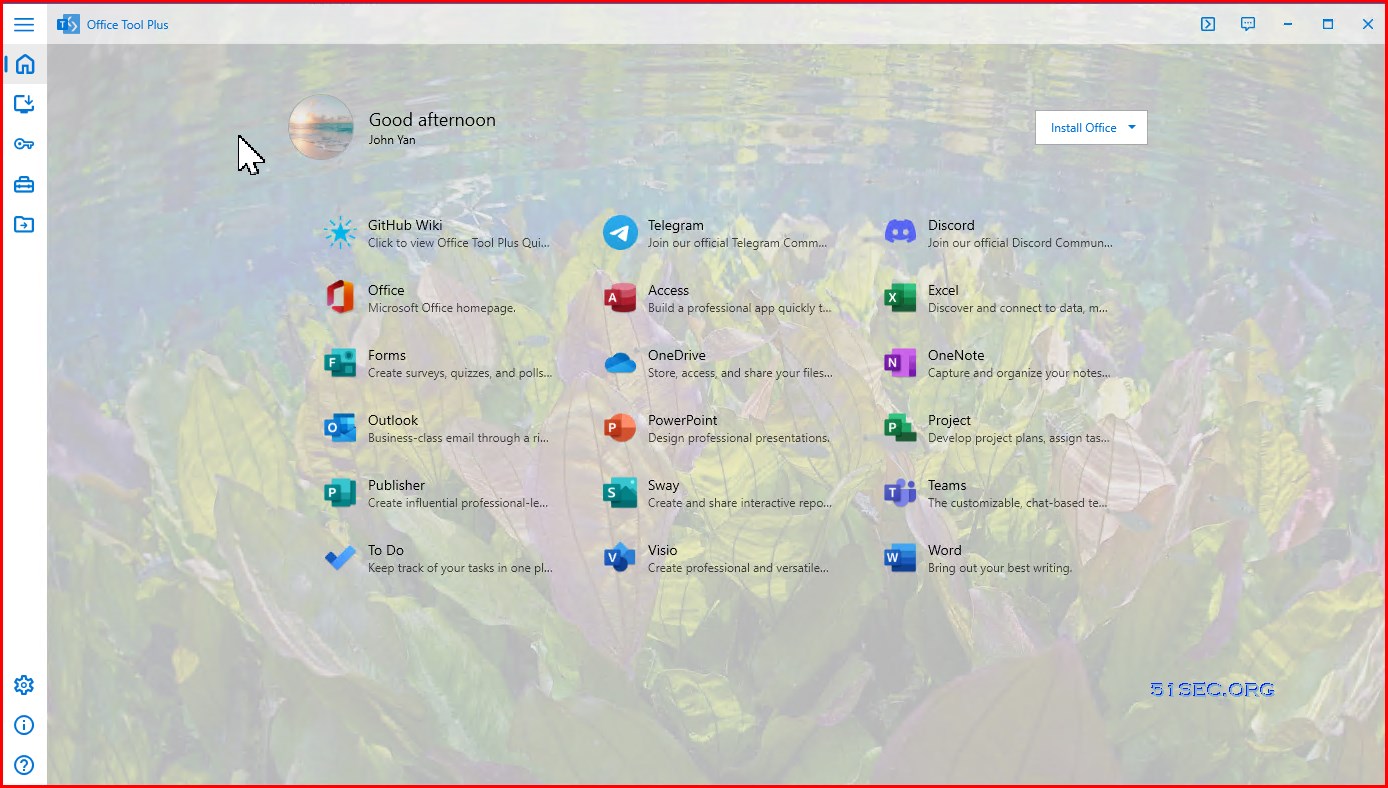Open the Visio link title
The height and width of the screenshot is (788, 1388).
pyautogui.click(x=663, y=550)
